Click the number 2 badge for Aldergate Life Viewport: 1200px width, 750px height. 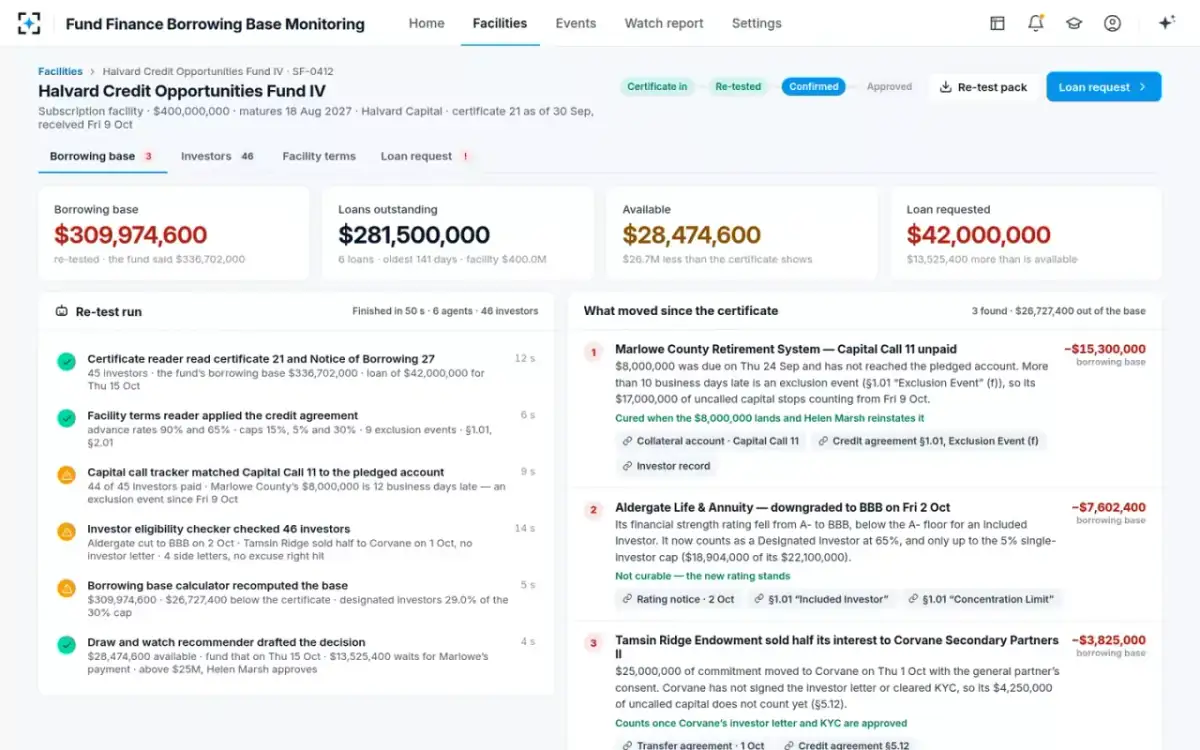593,510
